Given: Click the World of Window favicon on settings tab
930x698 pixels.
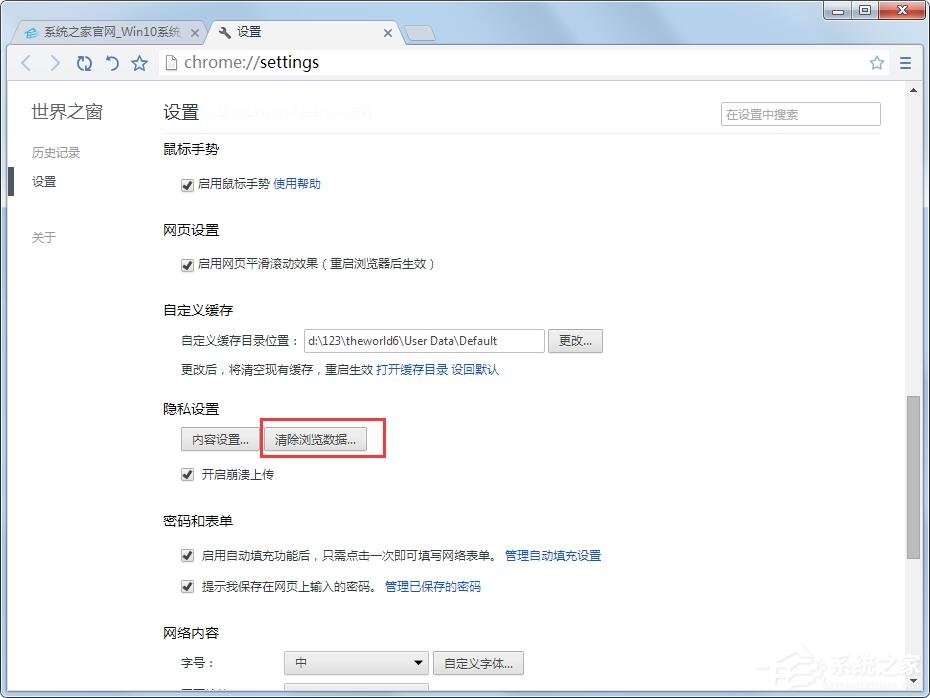Looking at the screenshot, I should [x=224, y=31].
